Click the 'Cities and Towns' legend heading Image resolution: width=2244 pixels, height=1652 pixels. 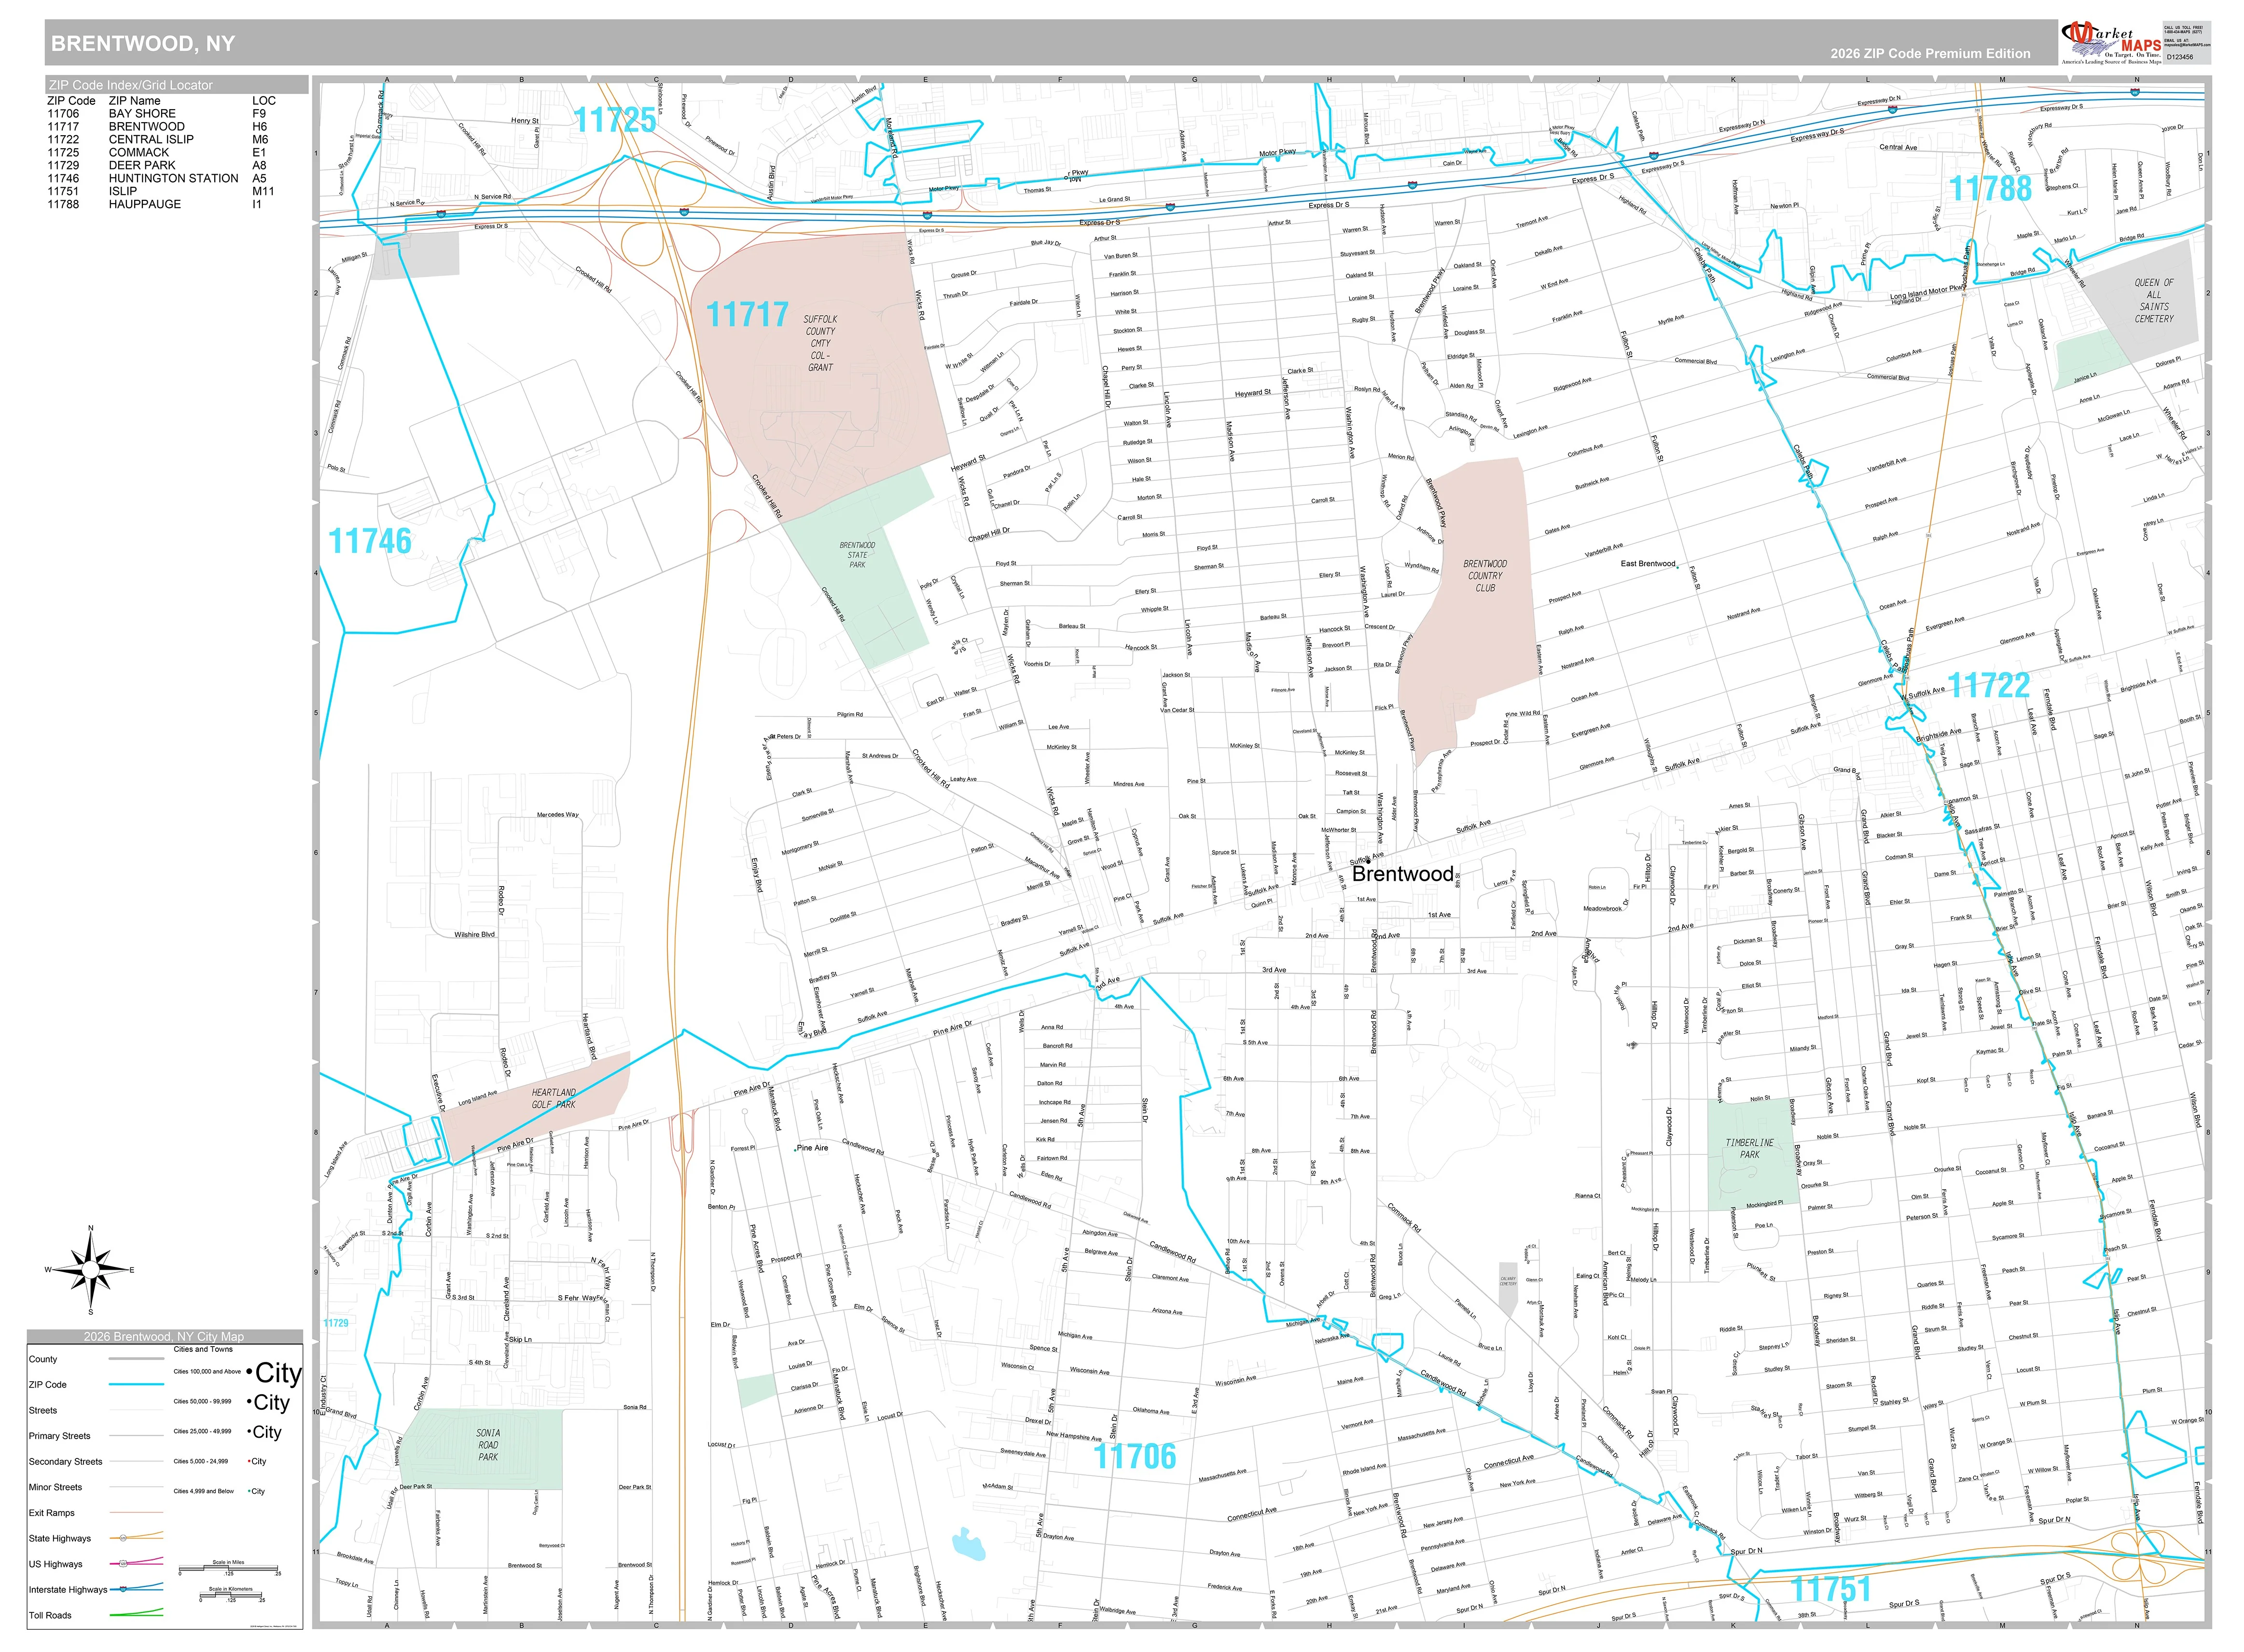(x=203, y=1350)
